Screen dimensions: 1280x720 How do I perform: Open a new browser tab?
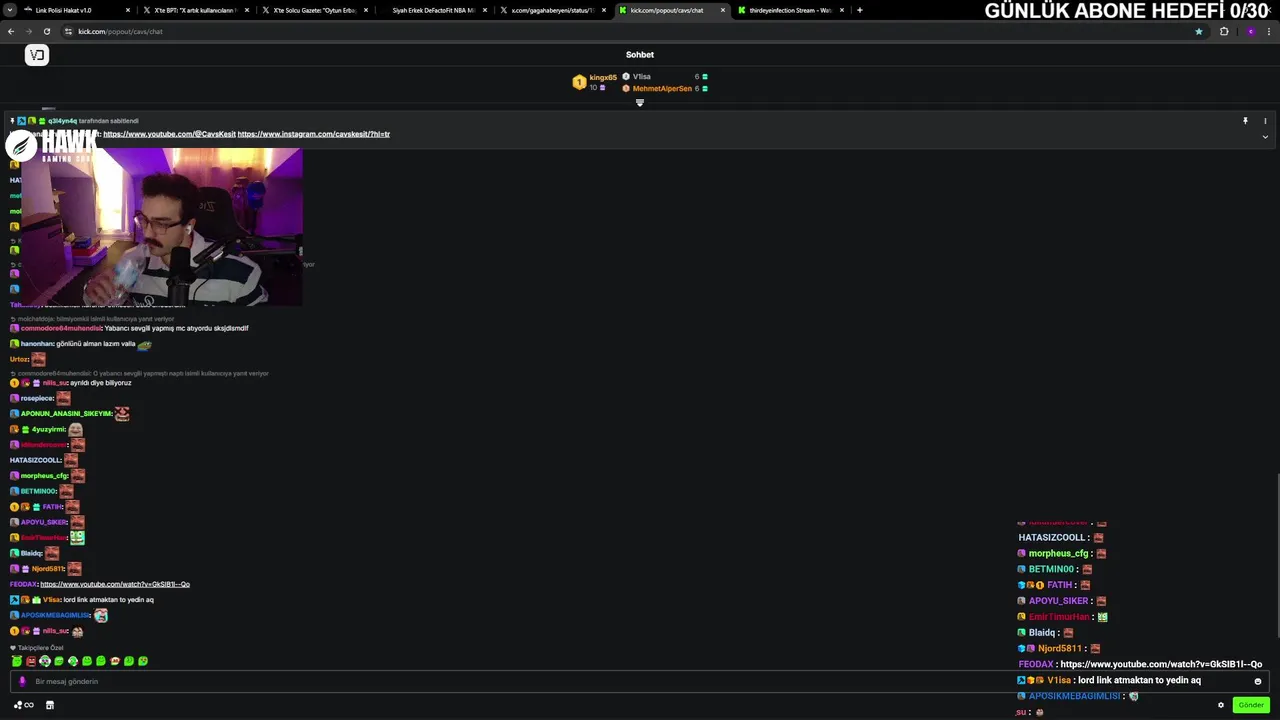(859, 10)
